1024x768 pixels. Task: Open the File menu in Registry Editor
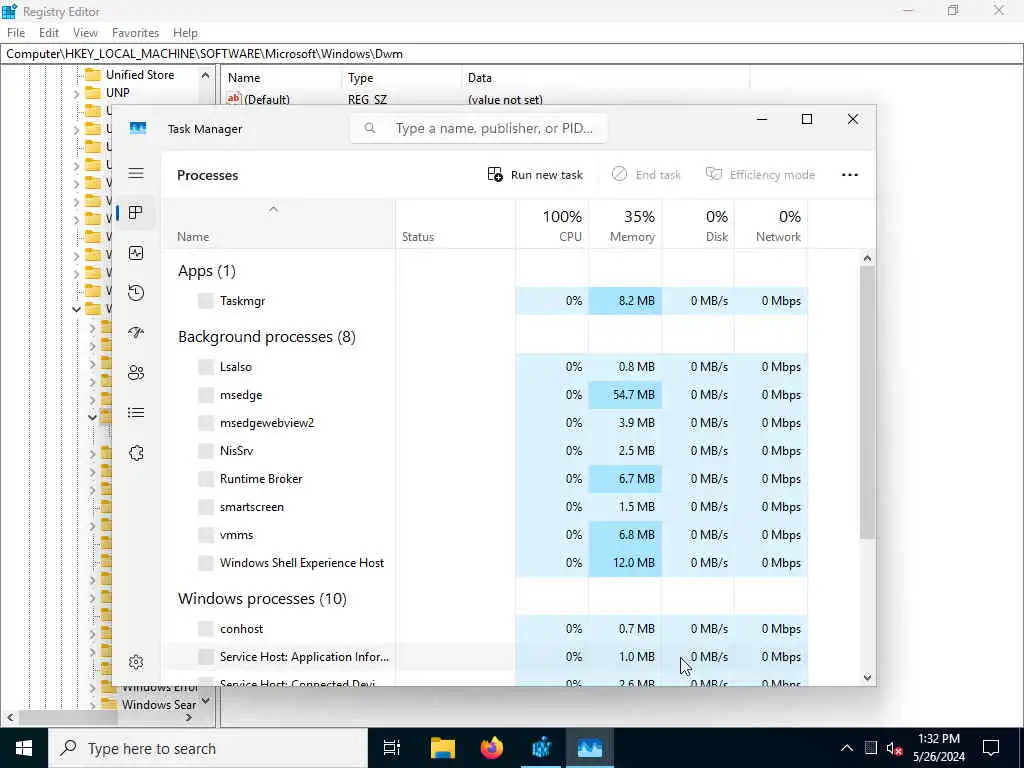click(16, 33)
